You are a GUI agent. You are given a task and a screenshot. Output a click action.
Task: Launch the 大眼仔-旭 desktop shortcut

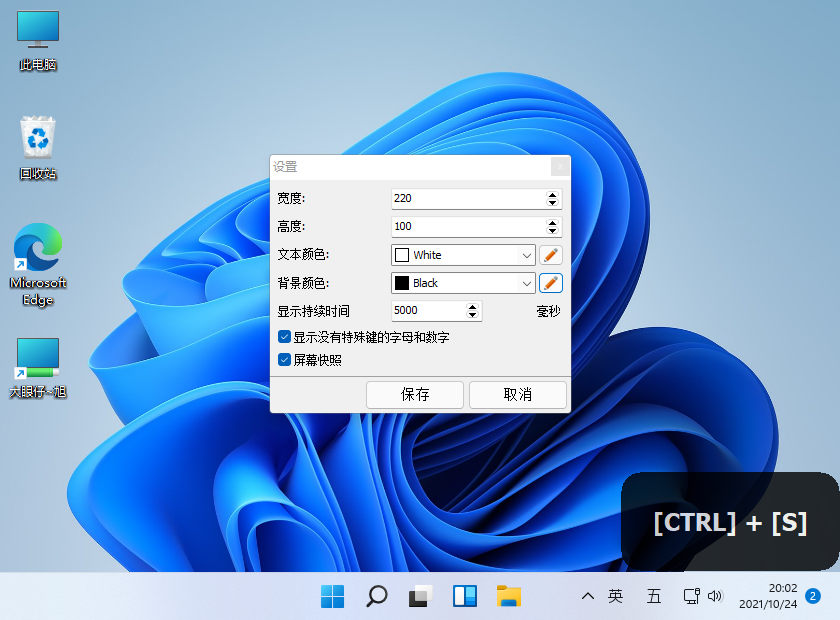pos(36,356)
